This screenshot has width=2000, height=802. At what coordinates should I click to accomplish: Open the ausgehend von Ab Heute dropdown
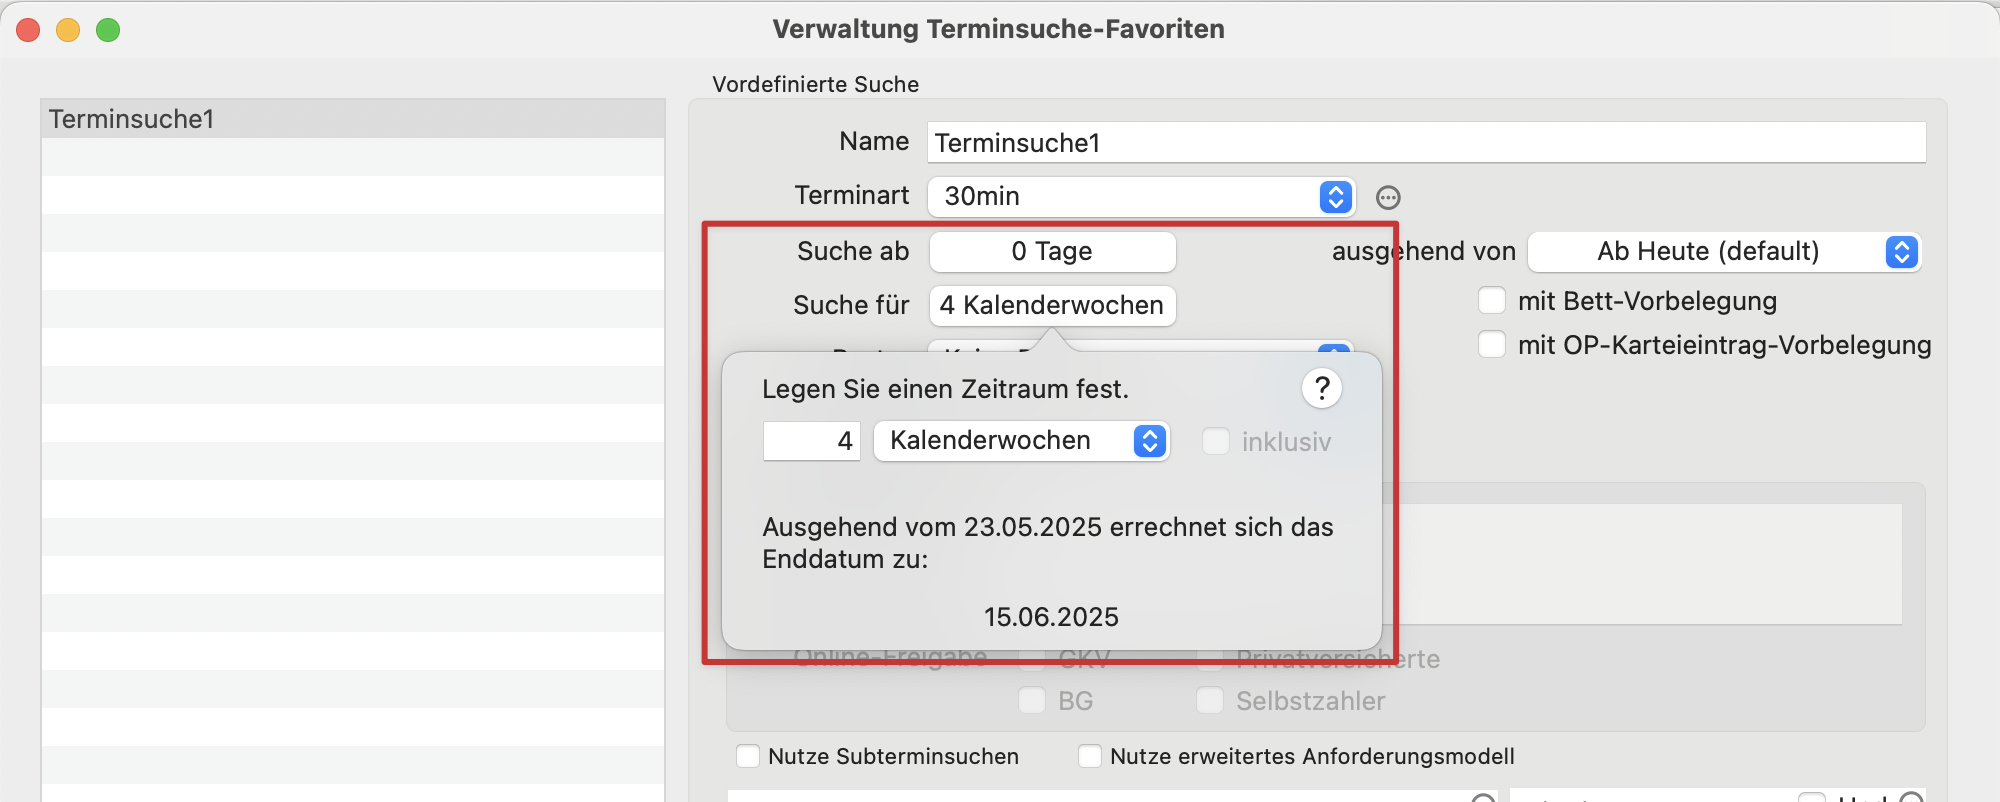coord(1724,251)
